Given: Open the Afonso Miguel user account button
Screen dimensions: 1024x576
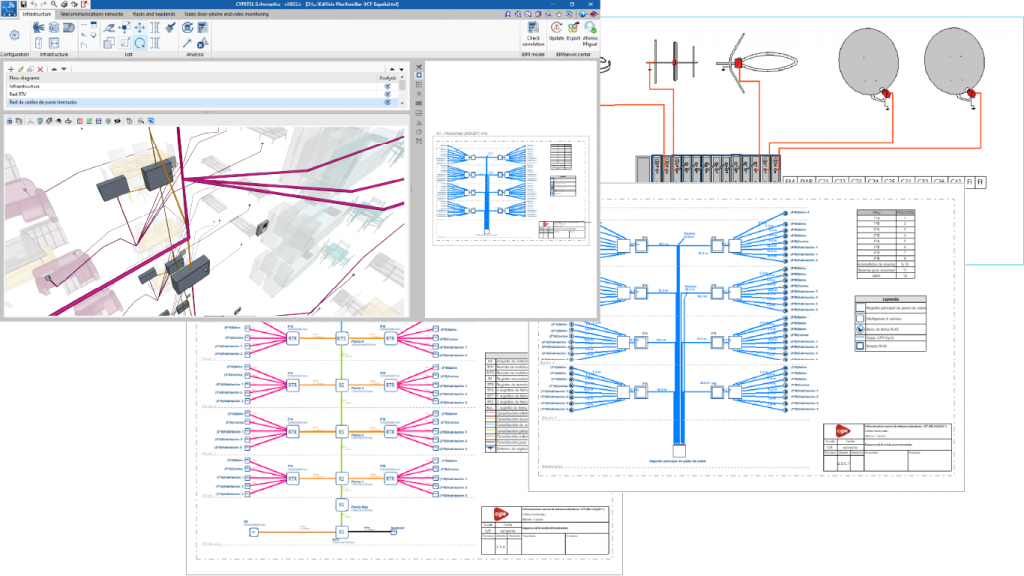Looking at the screenshot, I should pyautogui.click(x=590, y=33).
